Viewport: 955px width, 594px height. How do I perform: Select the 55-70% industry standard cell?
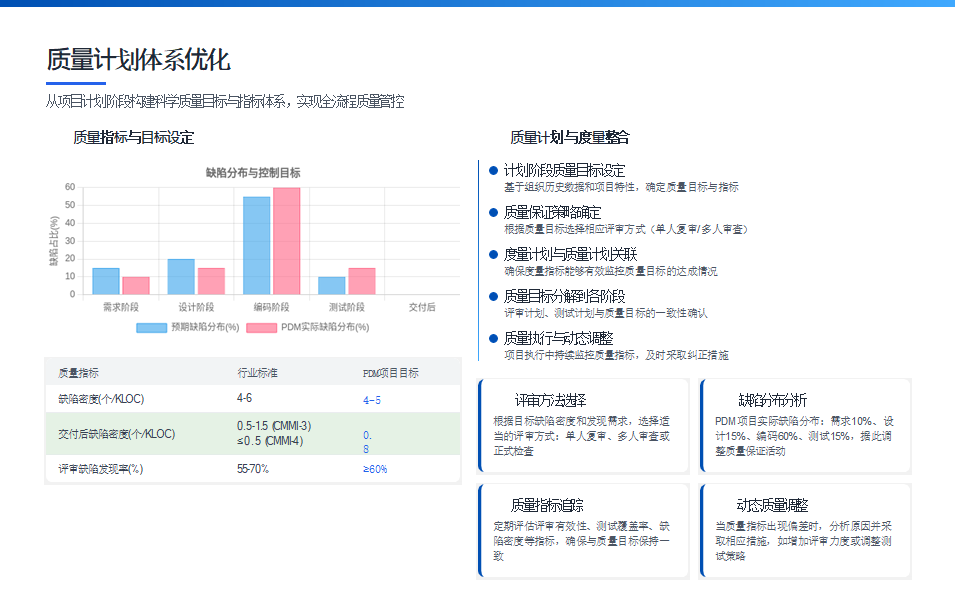click(x=253, y=468)
